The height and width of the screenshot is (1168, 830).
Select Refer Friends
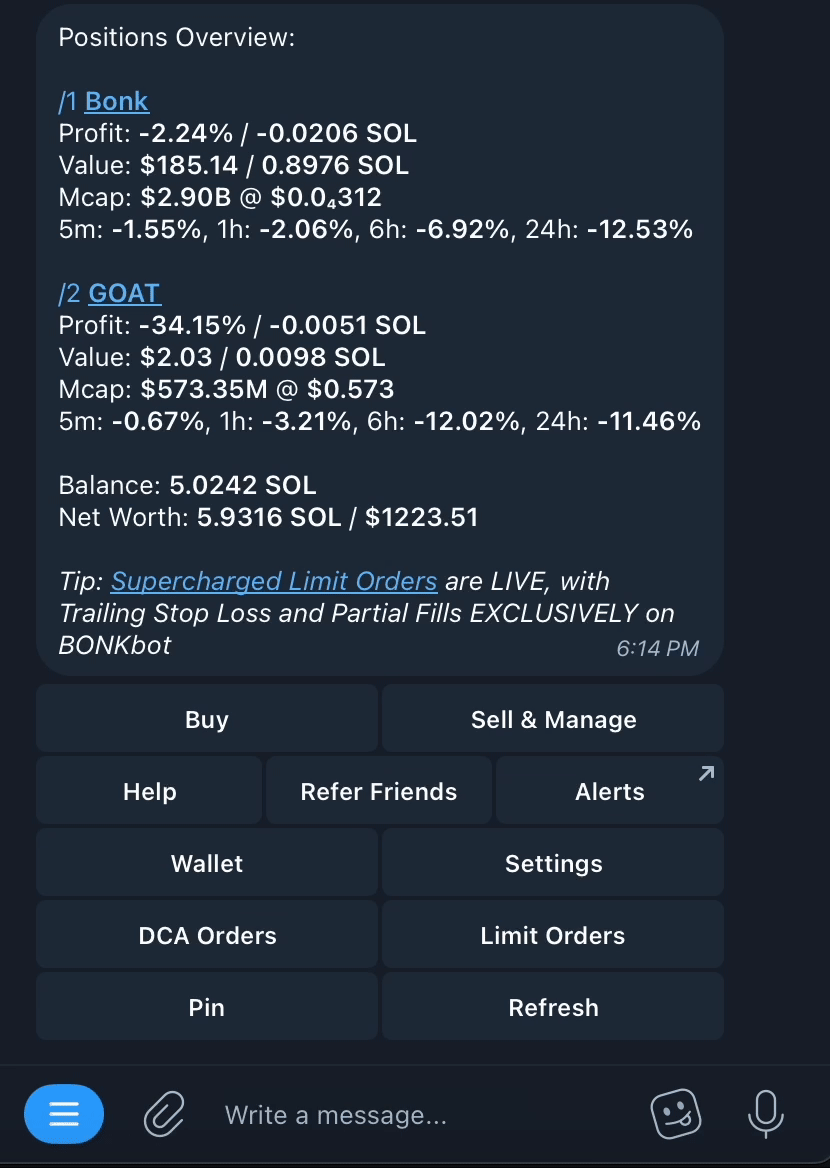click(x=379, y=792)
